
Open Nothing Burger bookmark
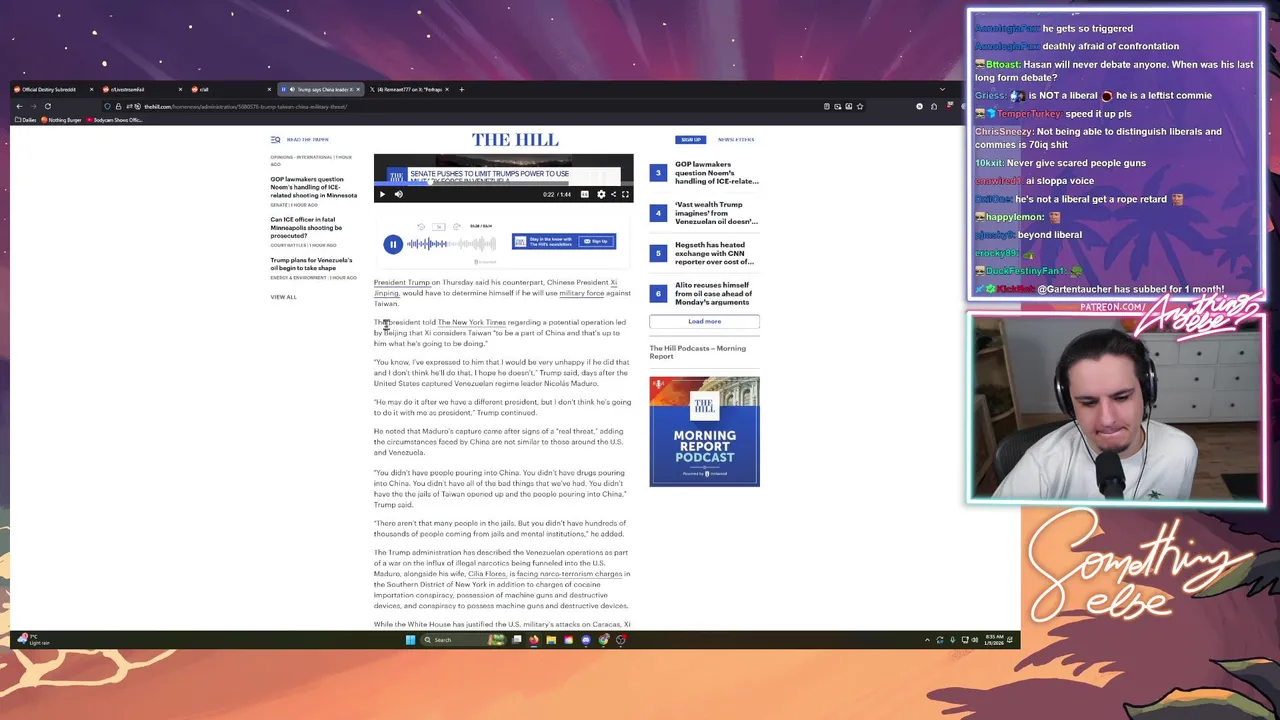[62, 120]
